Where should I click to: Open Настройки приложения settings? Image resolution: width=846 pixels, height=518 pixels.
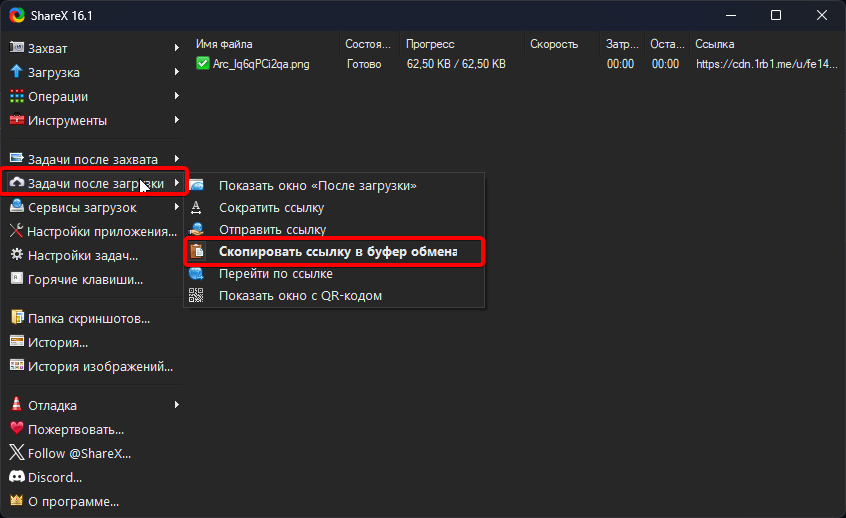(x=102, y=231)
